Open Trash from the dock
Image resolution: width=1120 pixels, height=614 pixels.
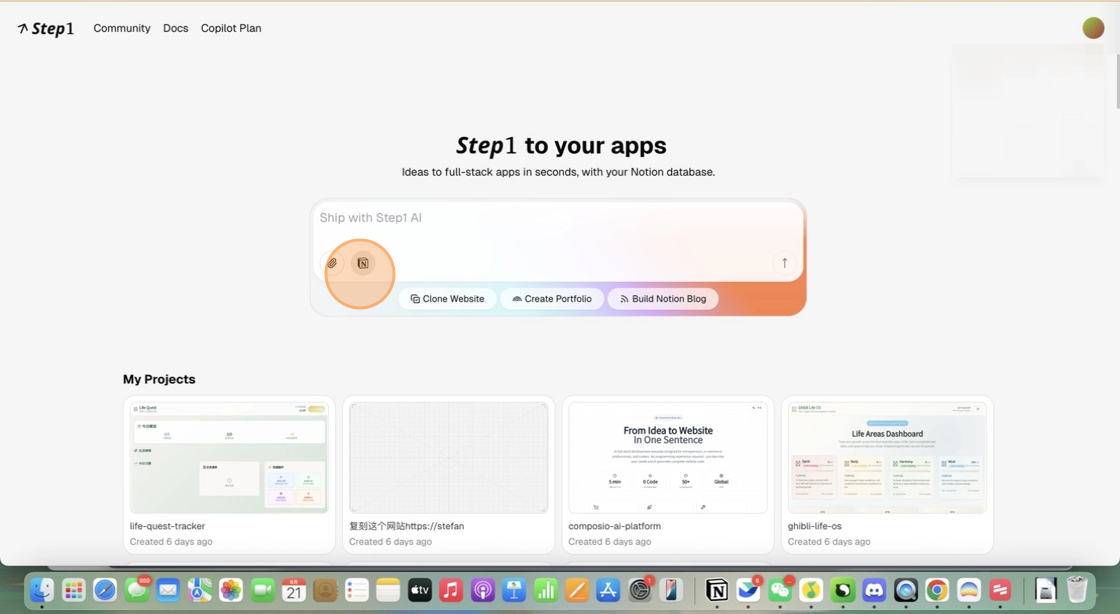[x=1076, y=590]
